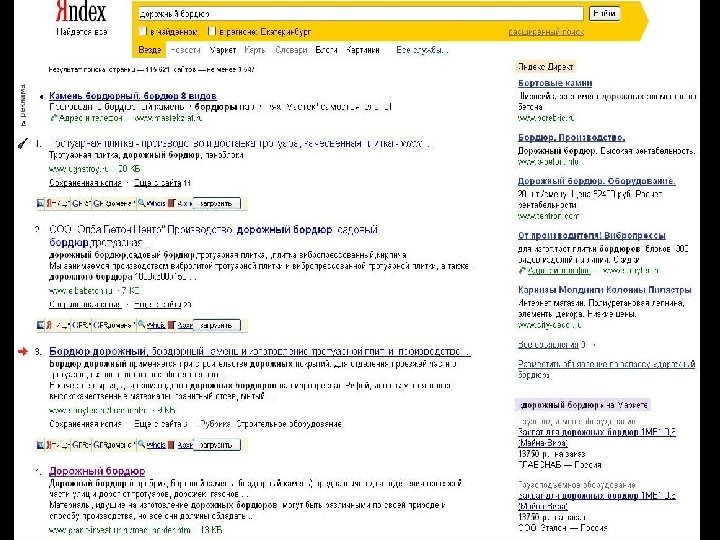Click GPR домена under the Бордюр дорожный result
This screenshot has height=540, width=720.
[114, 445]
